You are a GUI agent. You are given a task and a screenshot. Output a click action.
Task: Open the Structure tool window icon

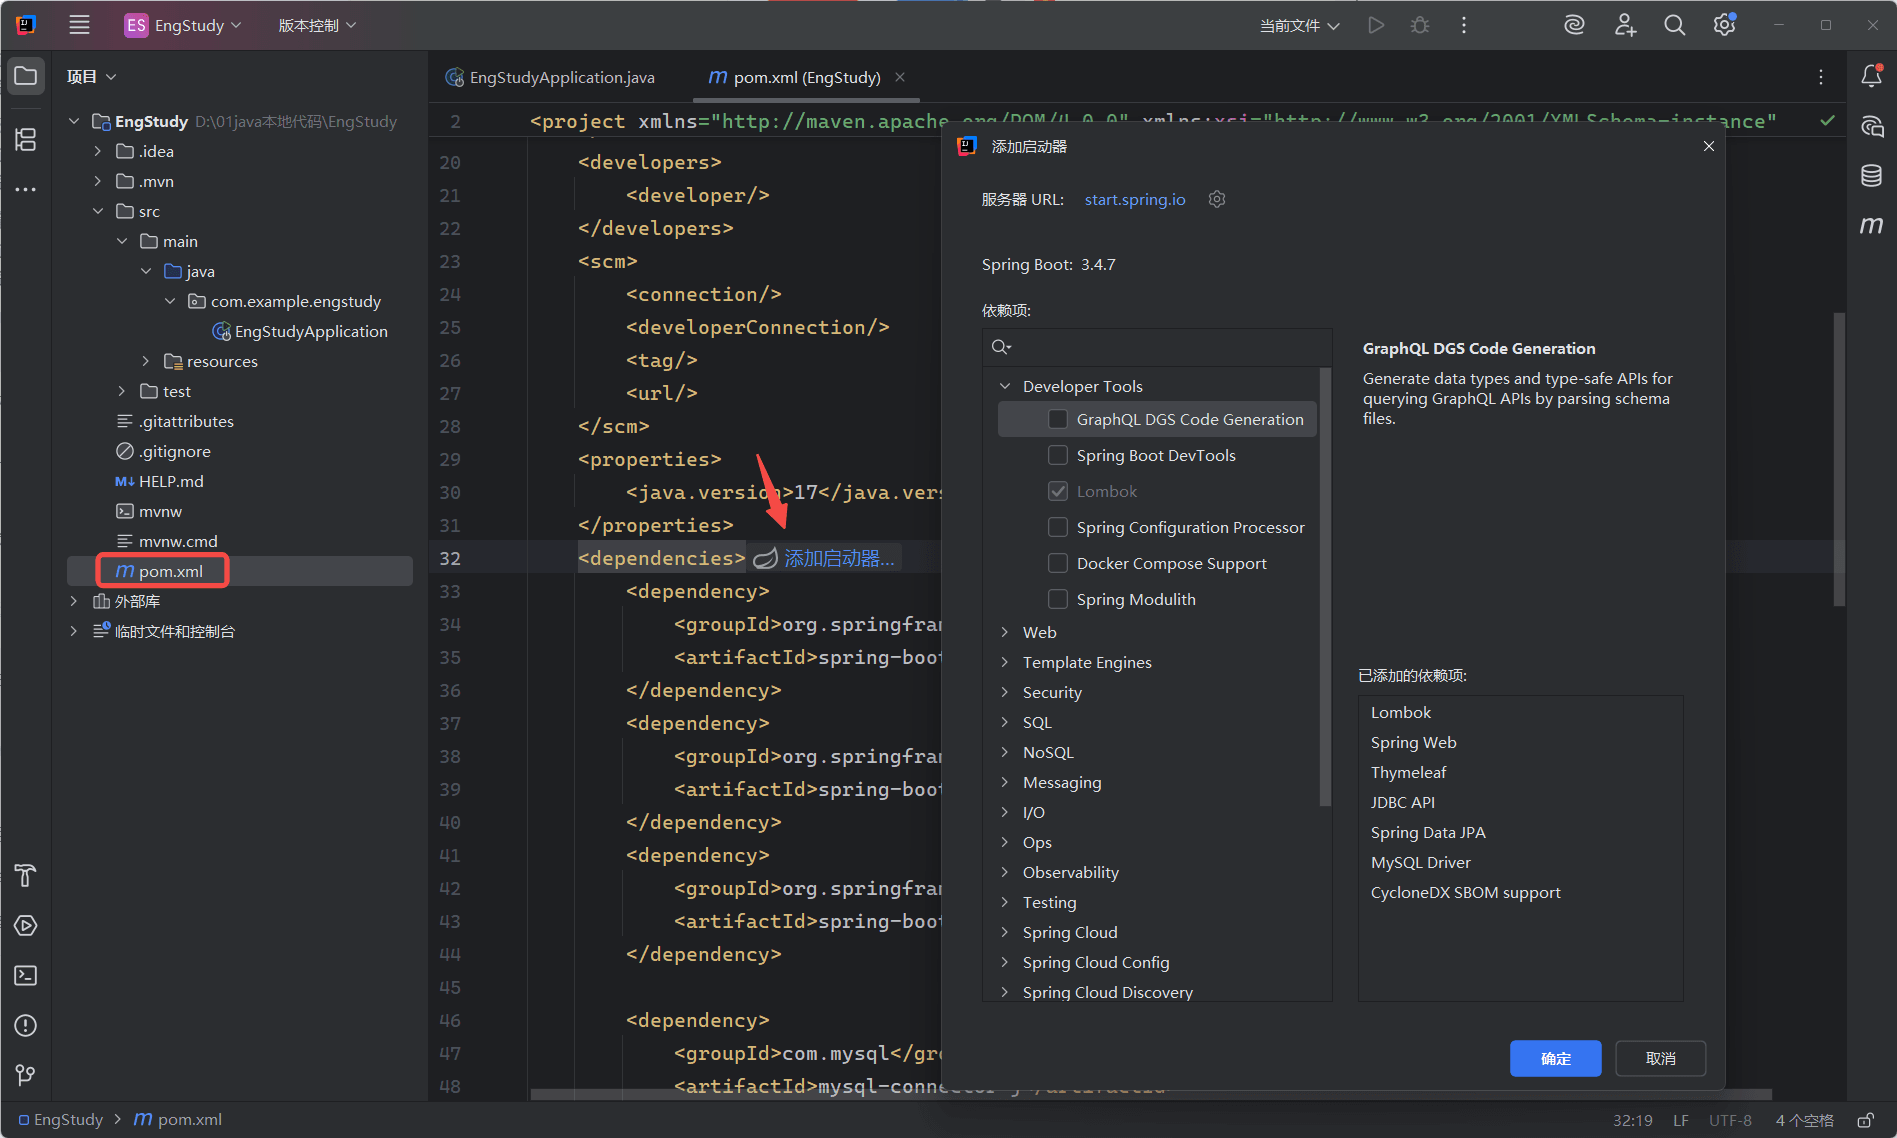point(26,139)
